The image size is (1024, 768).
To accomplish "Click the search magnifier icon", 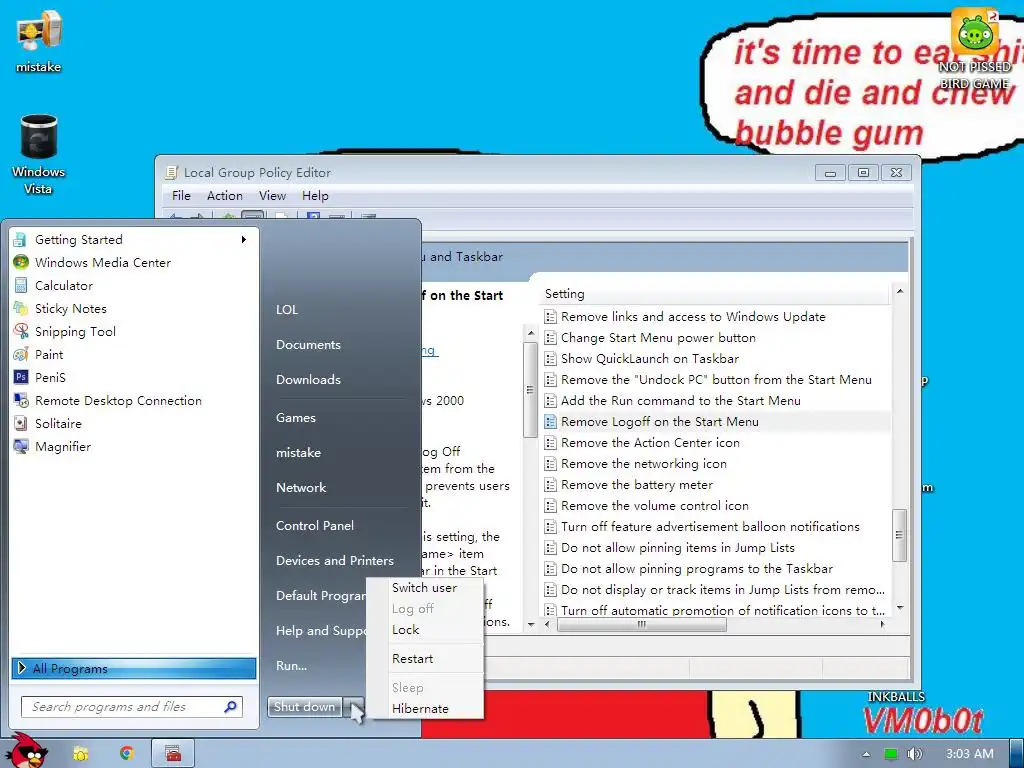I will 230,707.
